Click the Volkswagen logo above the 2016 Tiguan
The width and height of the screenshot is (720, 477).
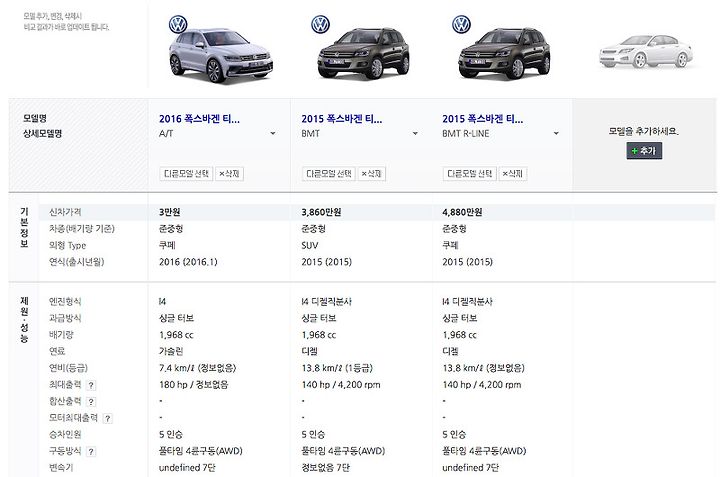tap(178, 24)
